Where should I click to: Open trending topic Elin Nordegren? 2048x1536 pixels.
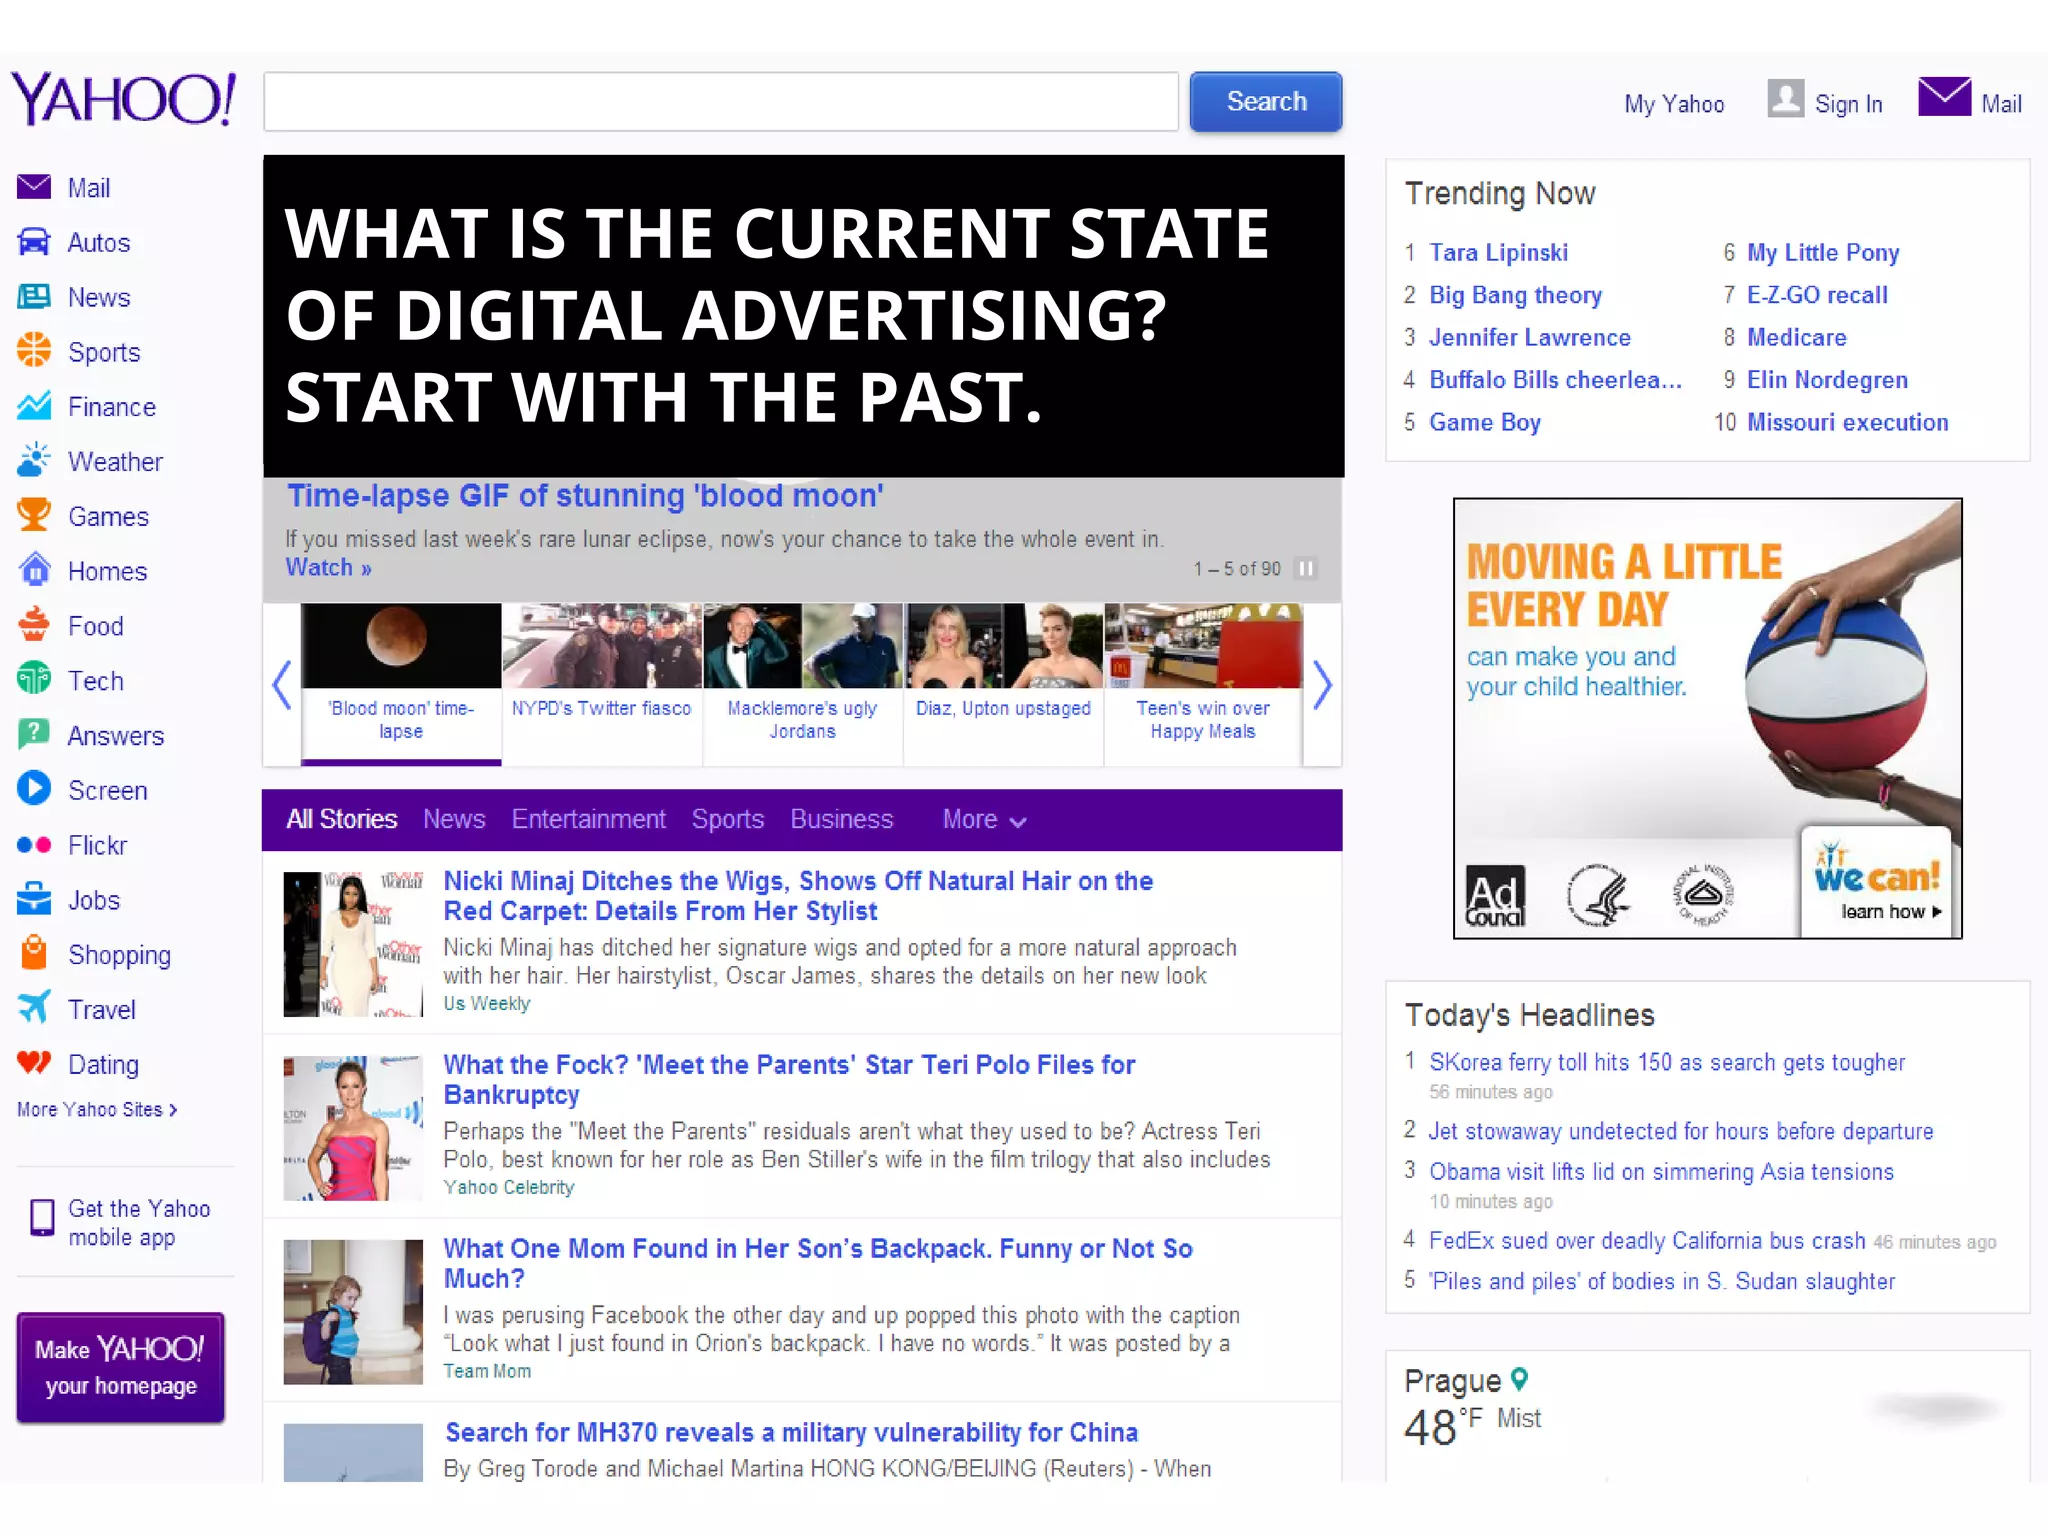click(1827, 380)
